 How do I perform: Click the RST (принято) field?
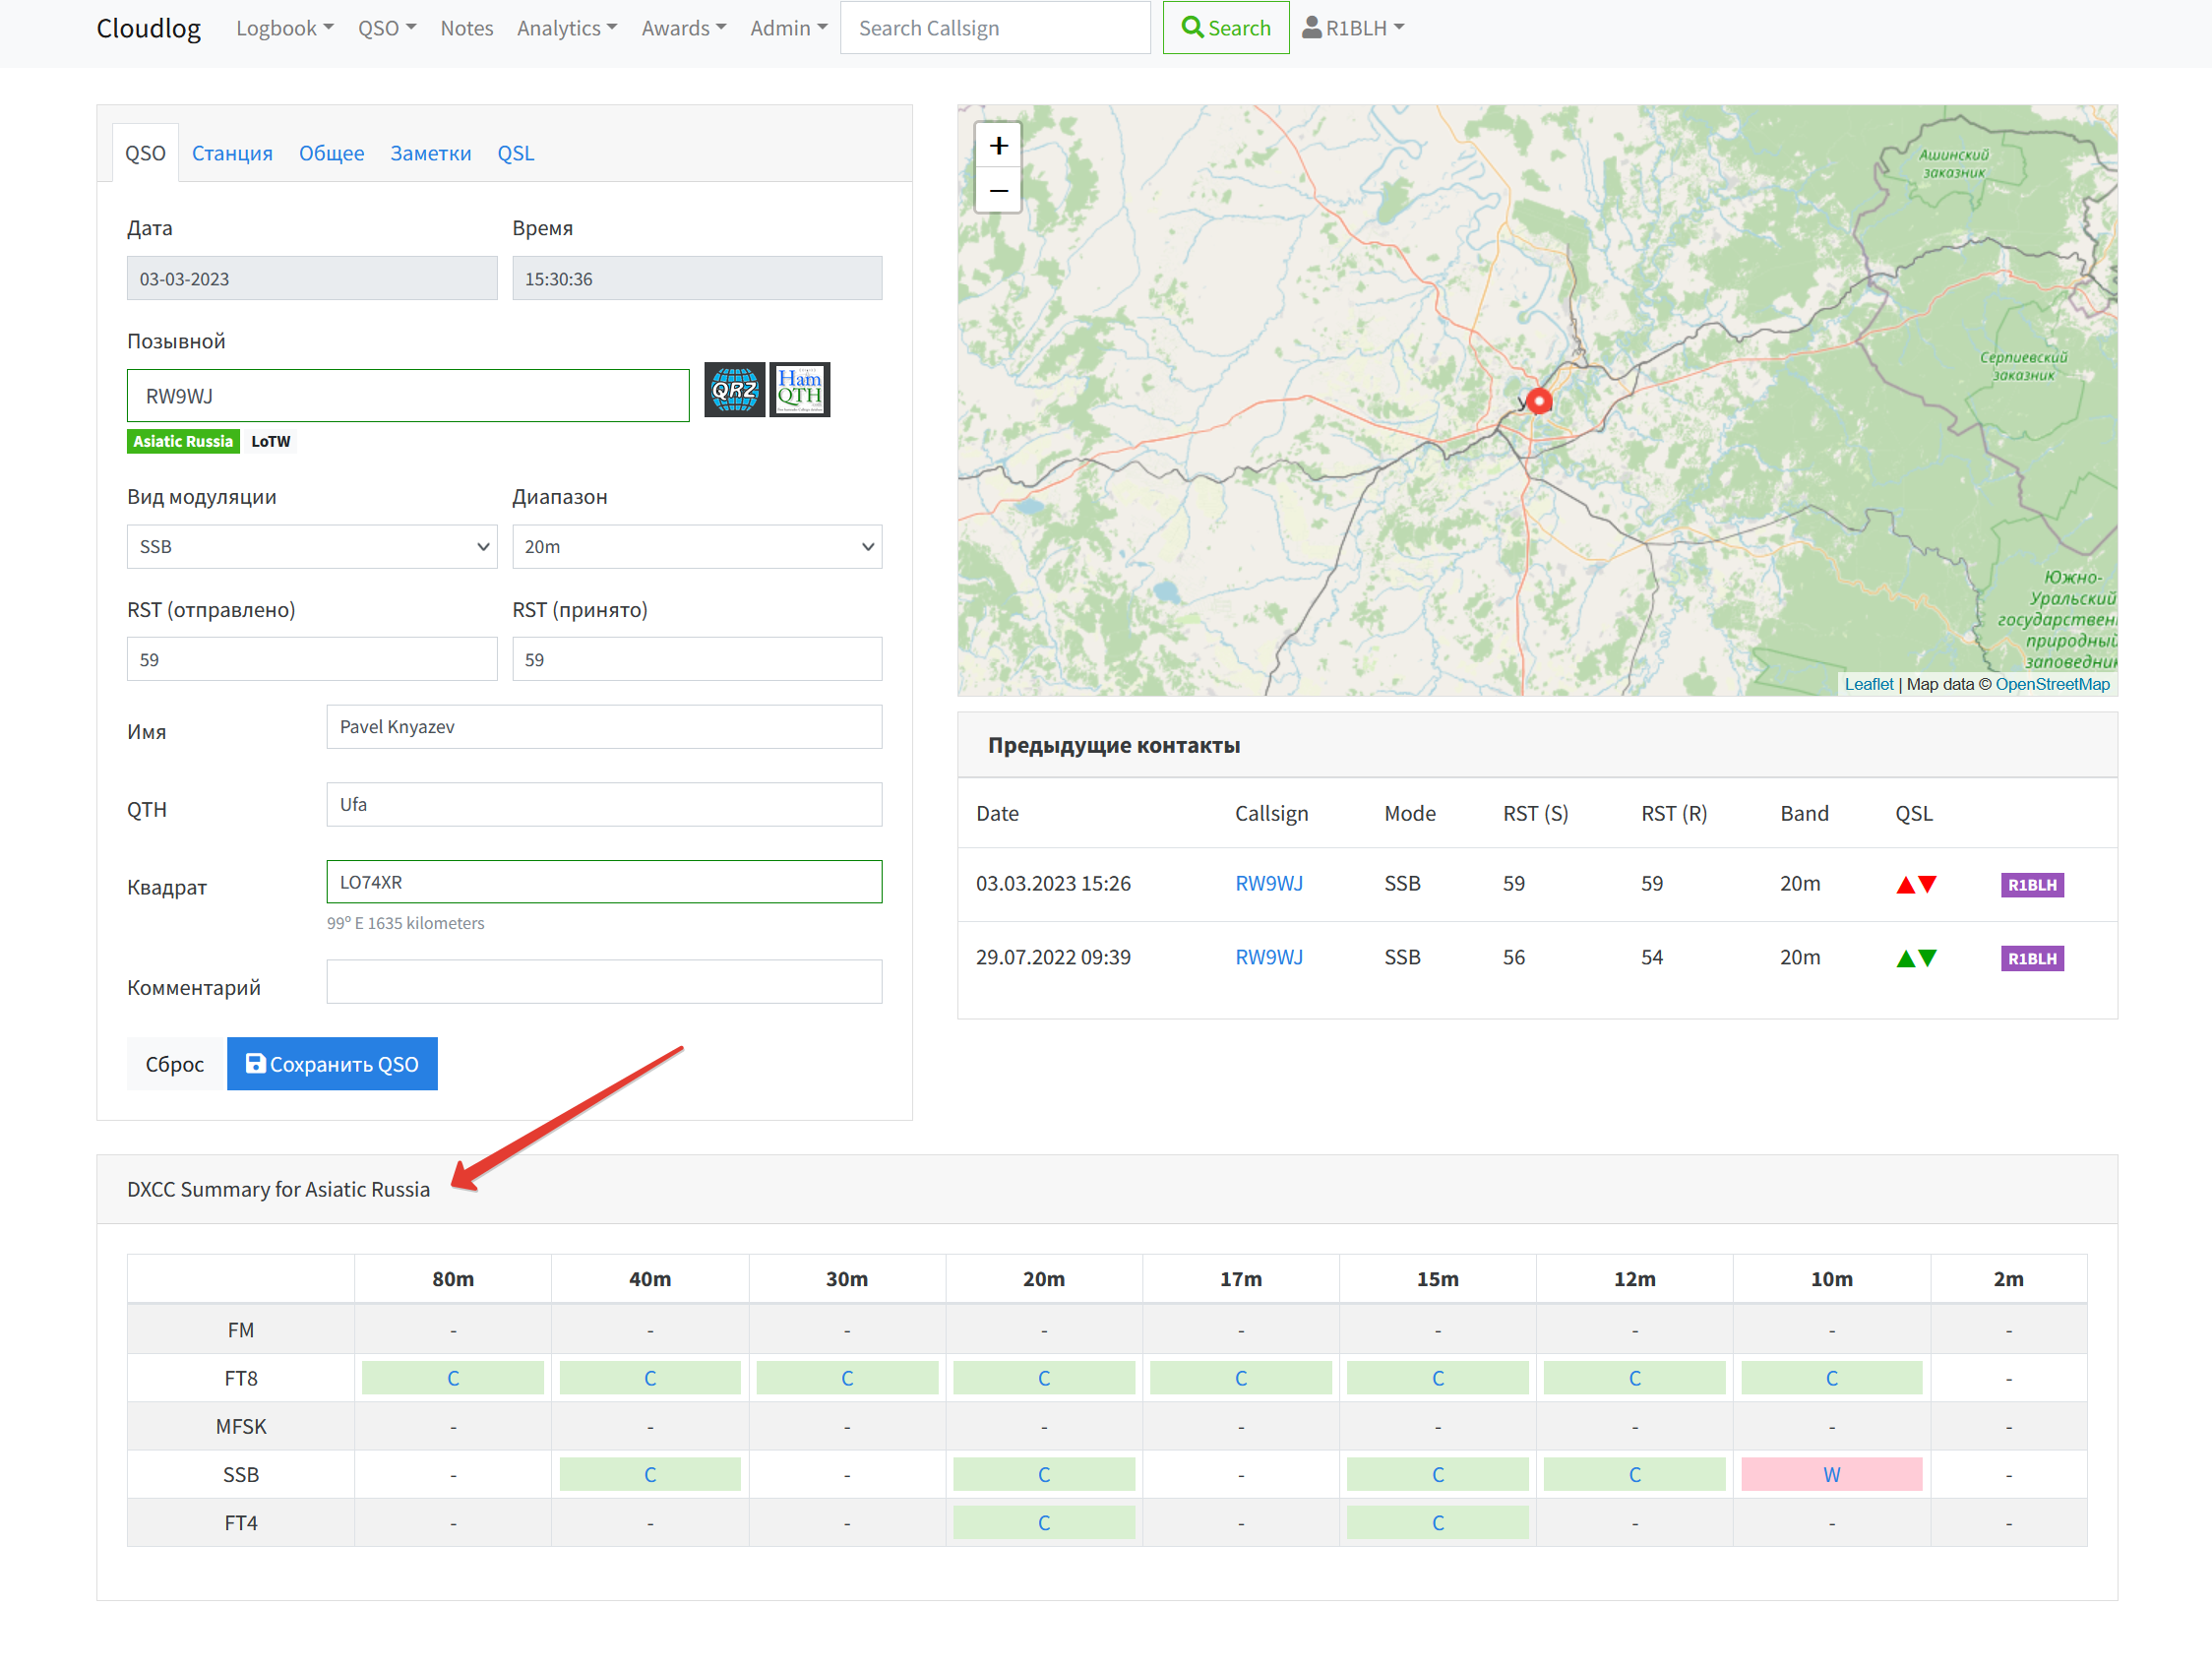[697, 660]
